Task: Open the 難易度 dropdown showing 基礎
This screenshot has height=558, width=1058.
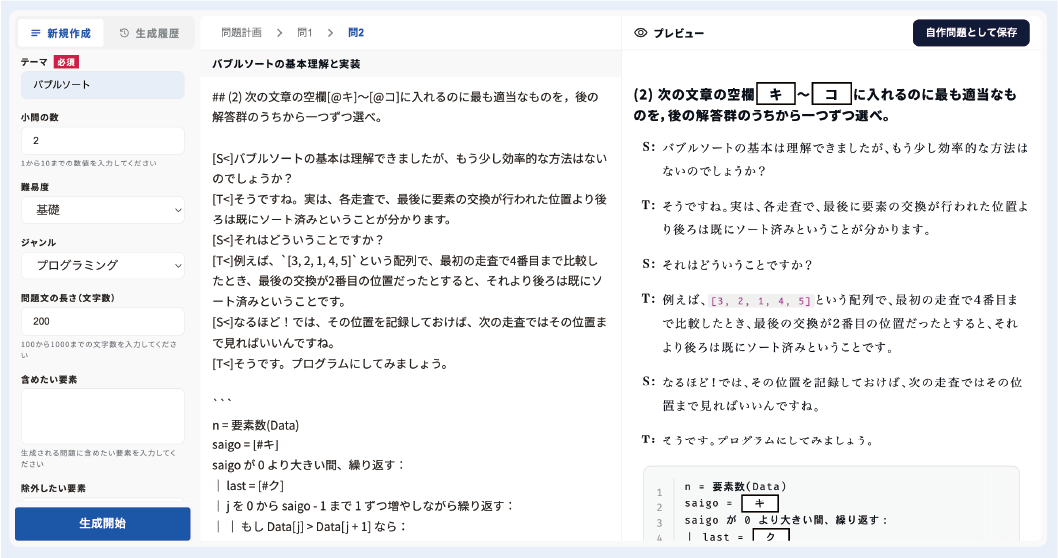Action: point(103,210)
